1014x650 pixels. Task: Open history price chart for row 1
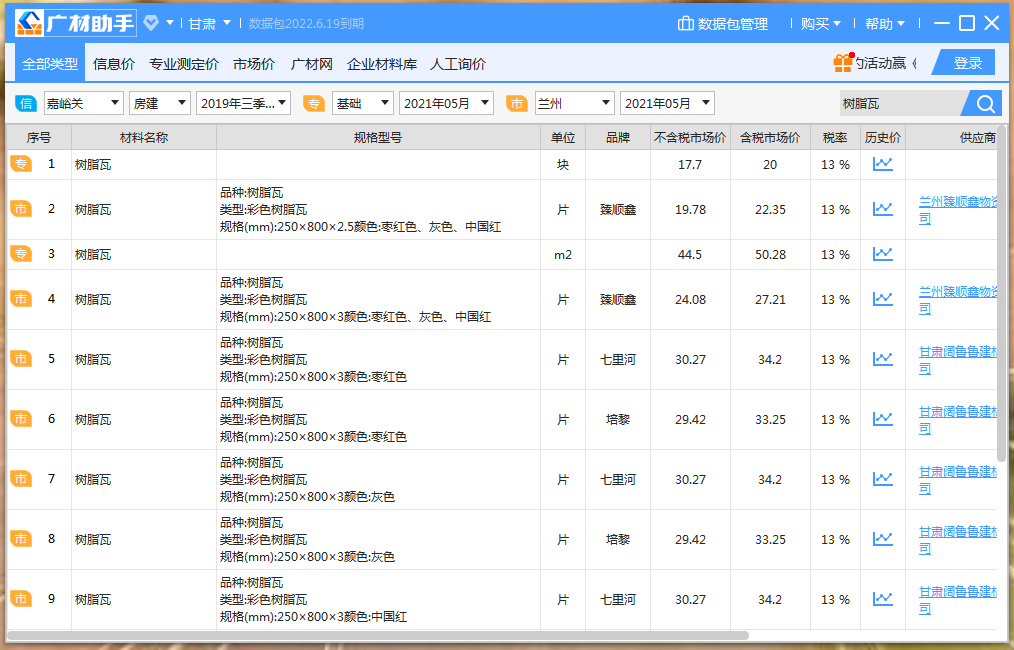point(883,164)
